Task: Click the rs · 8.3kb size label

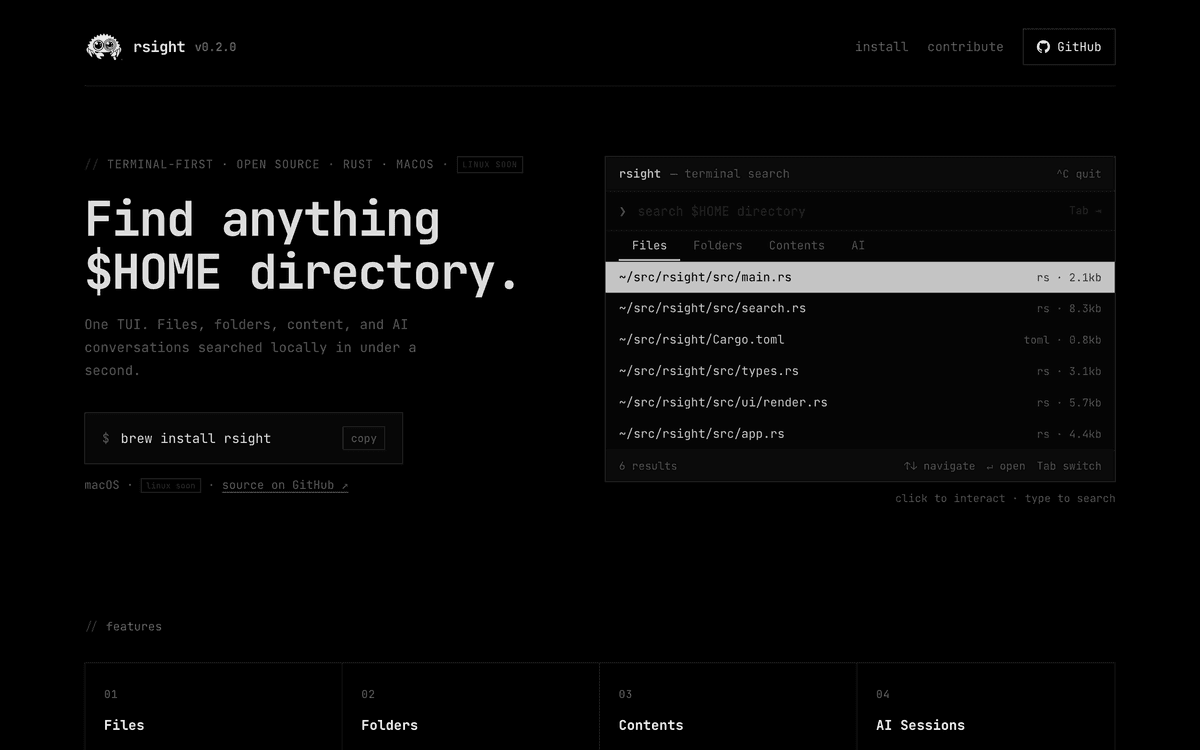Action: coord(1069,308)
